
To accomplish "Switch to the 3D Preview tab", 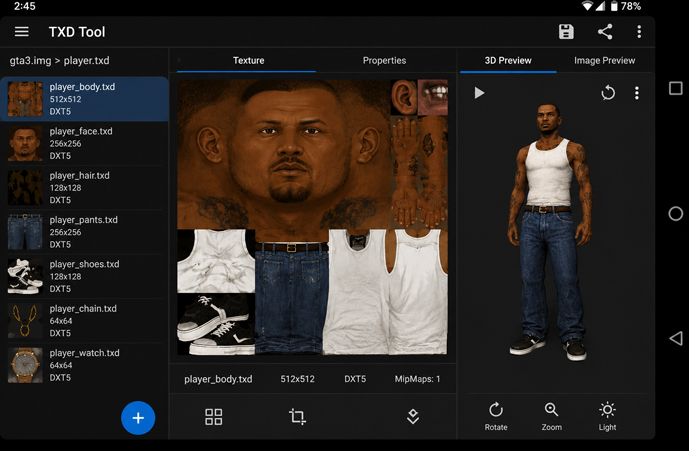I will pos(508,61).
